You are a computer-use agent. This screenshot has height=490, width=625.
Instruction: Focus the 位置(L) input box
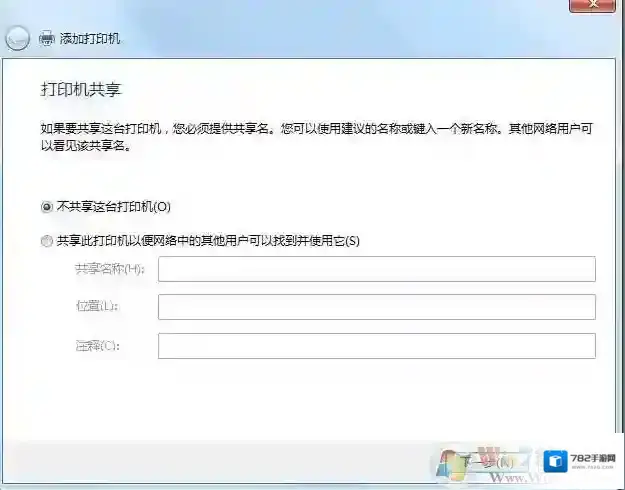[376, 307]
